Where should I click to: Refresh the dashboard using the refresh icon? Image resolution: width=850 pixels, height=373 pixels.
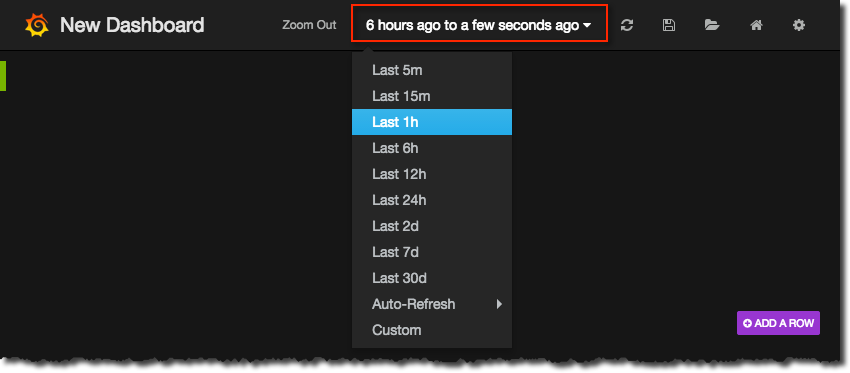pos(627,25)
